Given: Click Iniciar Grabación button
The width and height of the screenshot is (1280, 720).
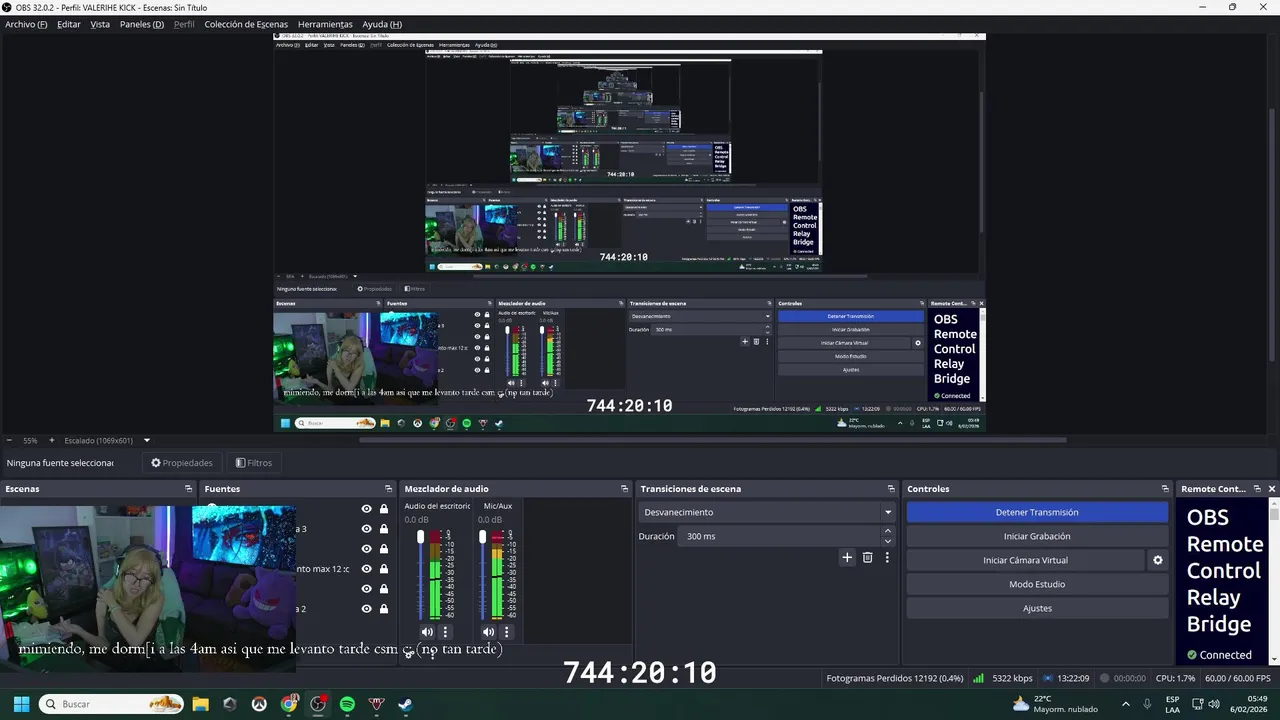Looking at the screenshot, I should 1037,536.
